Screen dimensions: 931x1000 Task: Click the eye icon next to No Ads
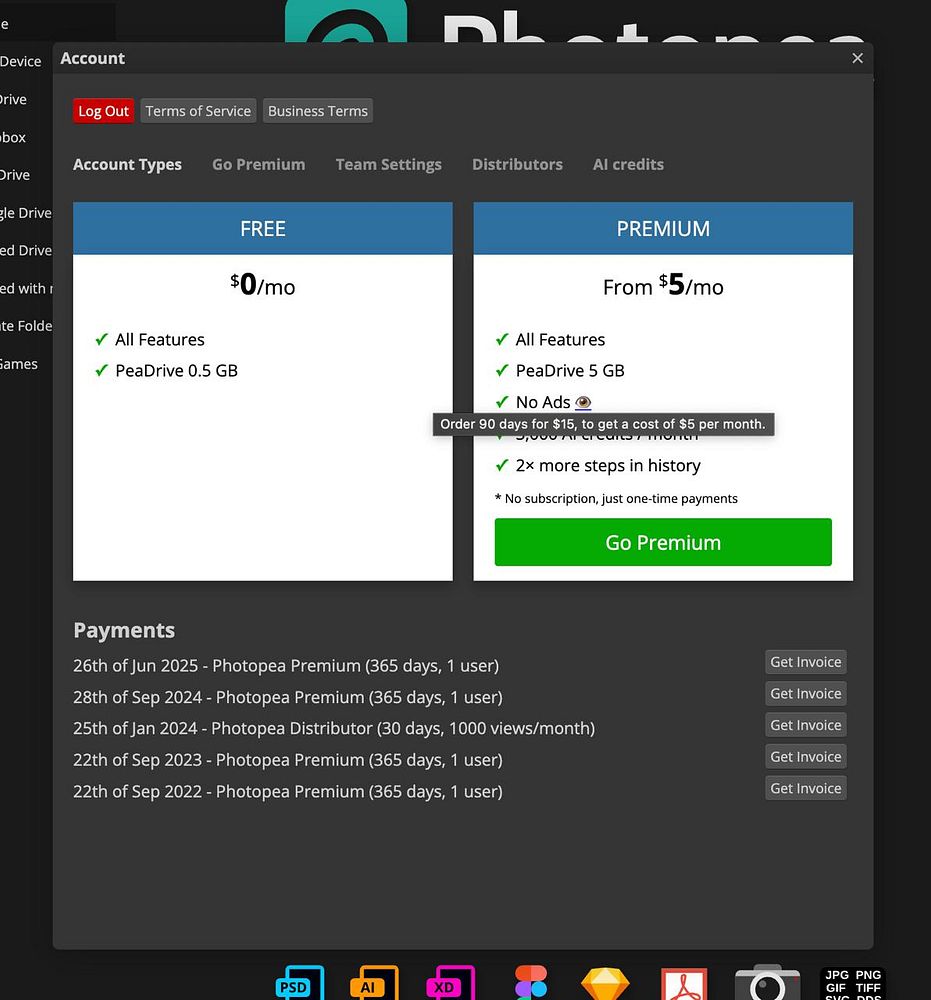click(583, 402)
